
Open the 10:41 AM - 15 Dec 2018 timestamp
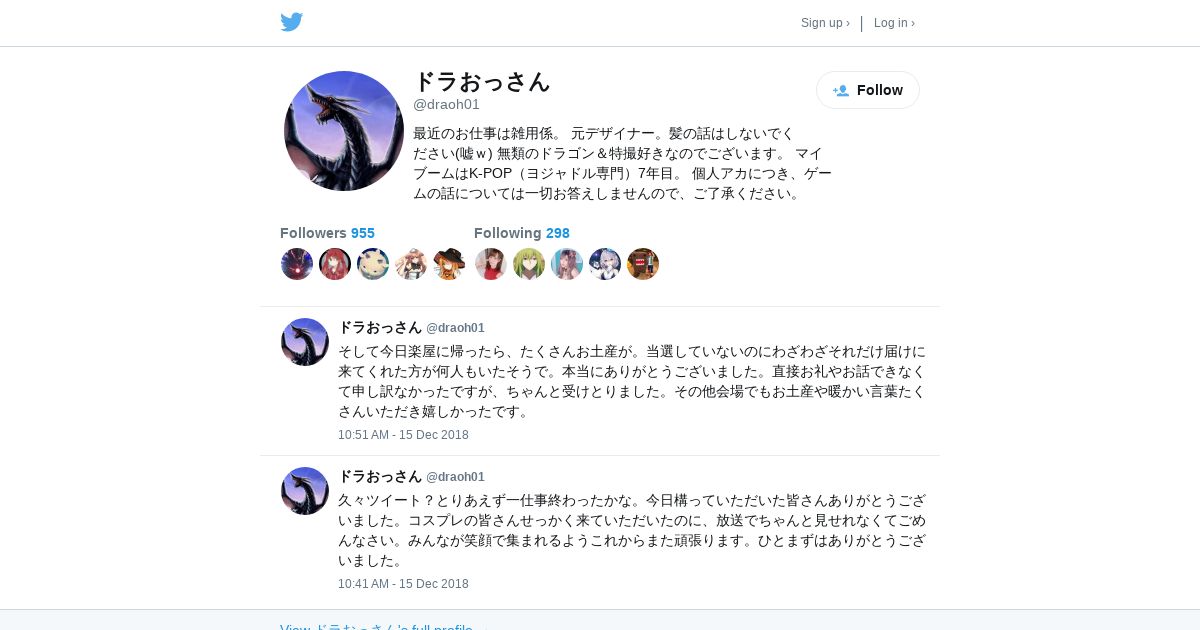[x=403, y=584]
